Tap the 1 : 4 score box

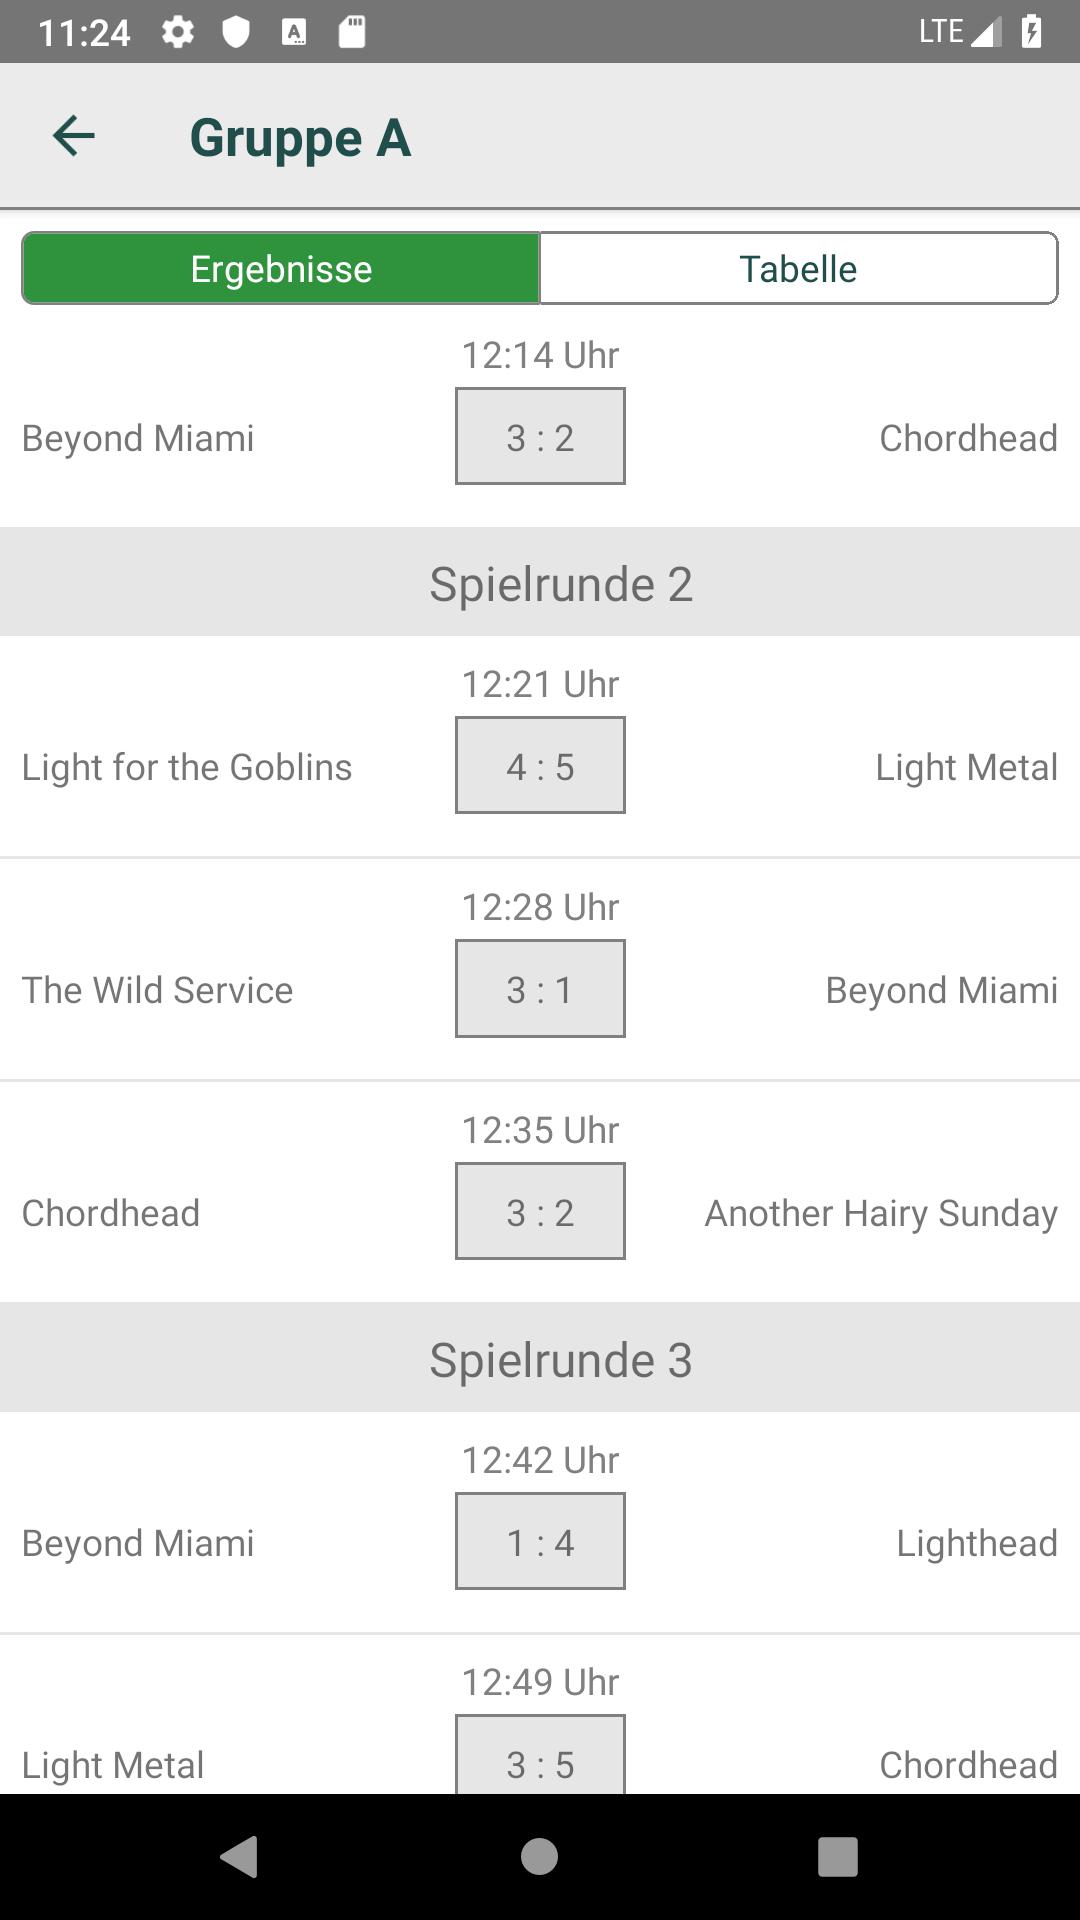540,1542
